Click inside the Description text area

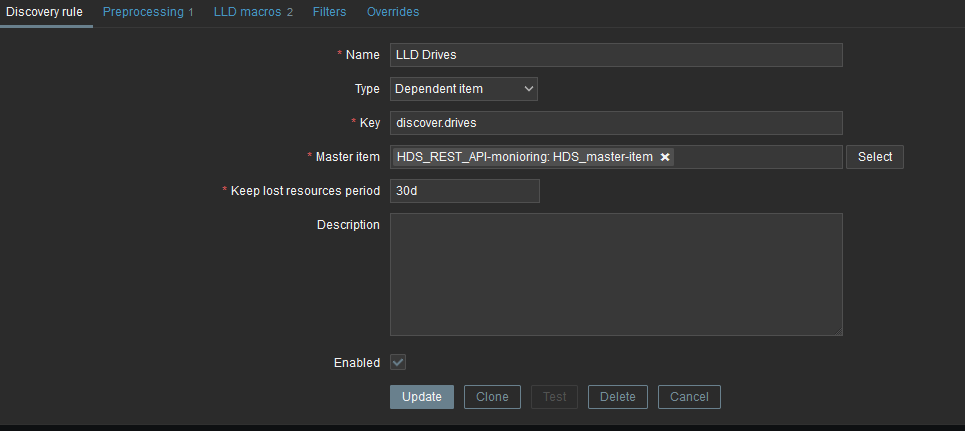click(x=616, y=274)
